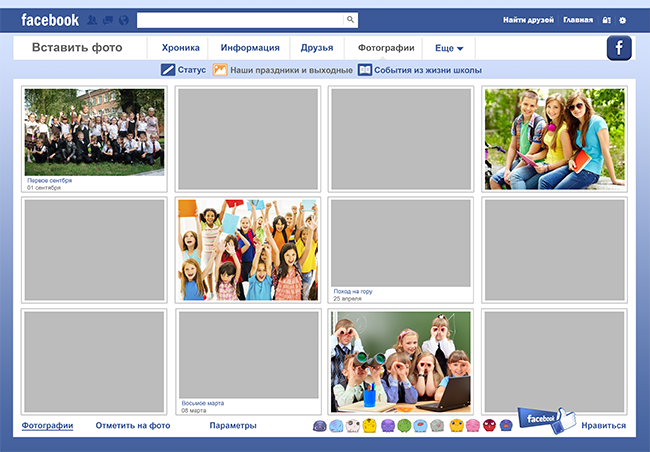Open the settings gear icon
Image resolution: width=650 pixels, height=452 pixels.
623,20
